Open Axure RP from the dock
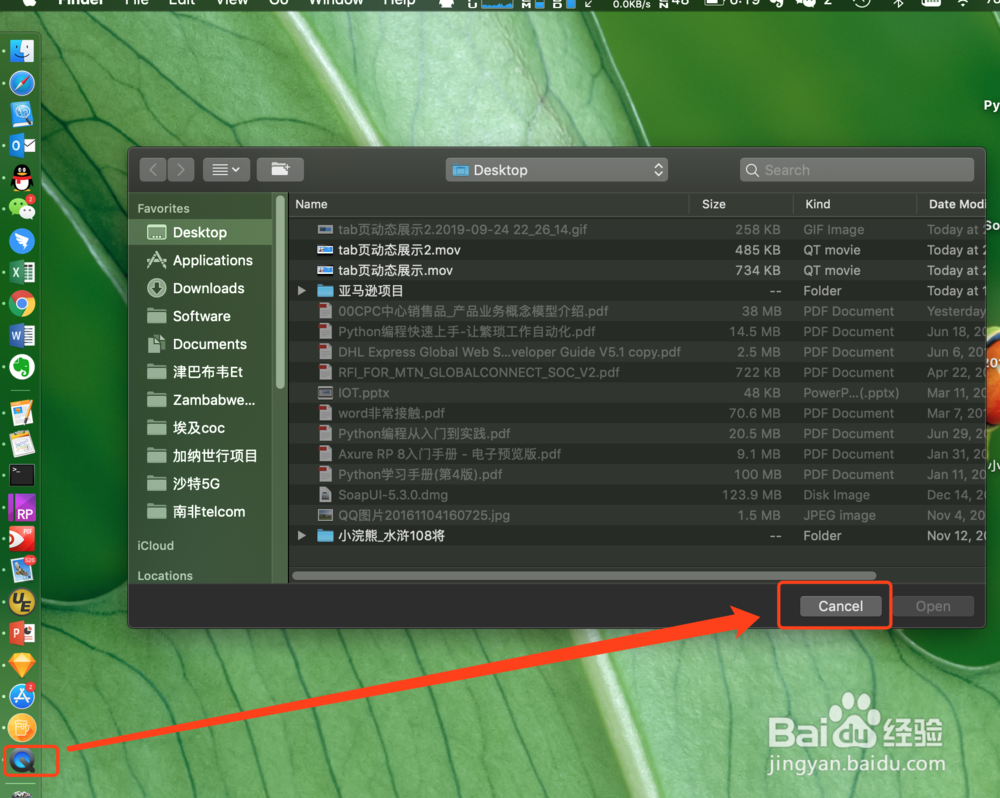 pyautogui.click(x=22, y=507)
